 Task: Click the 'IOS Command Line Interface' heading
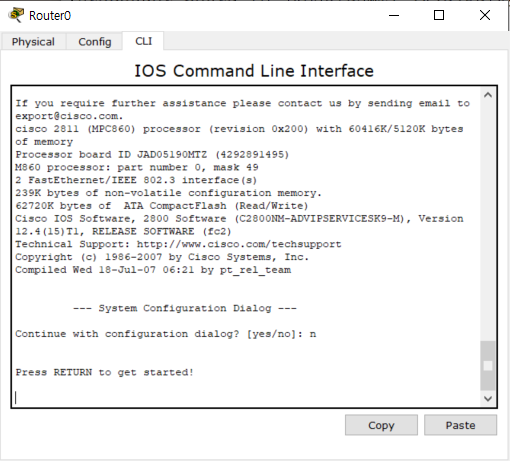coord(254,71)
